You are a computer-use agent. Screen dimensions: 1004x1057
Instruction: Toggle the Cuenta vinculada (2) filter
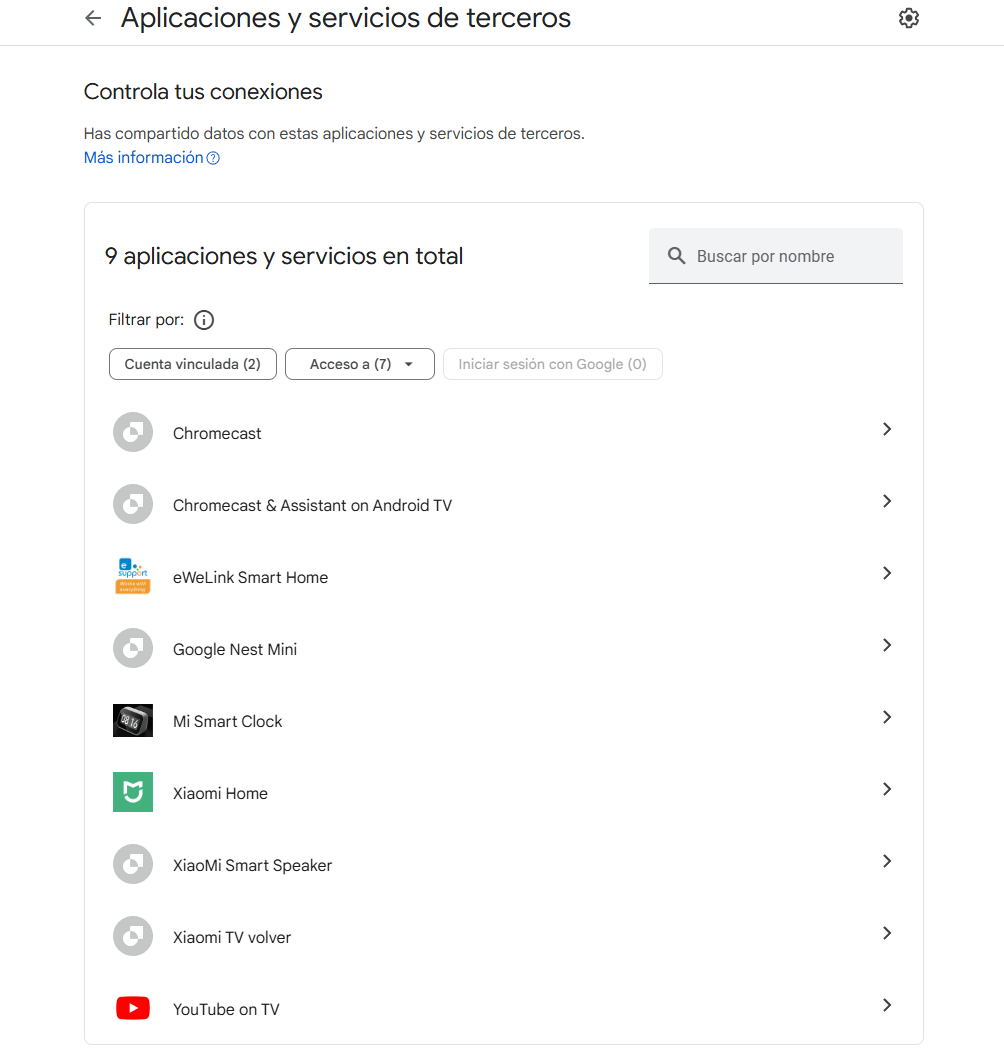[193, 364]
